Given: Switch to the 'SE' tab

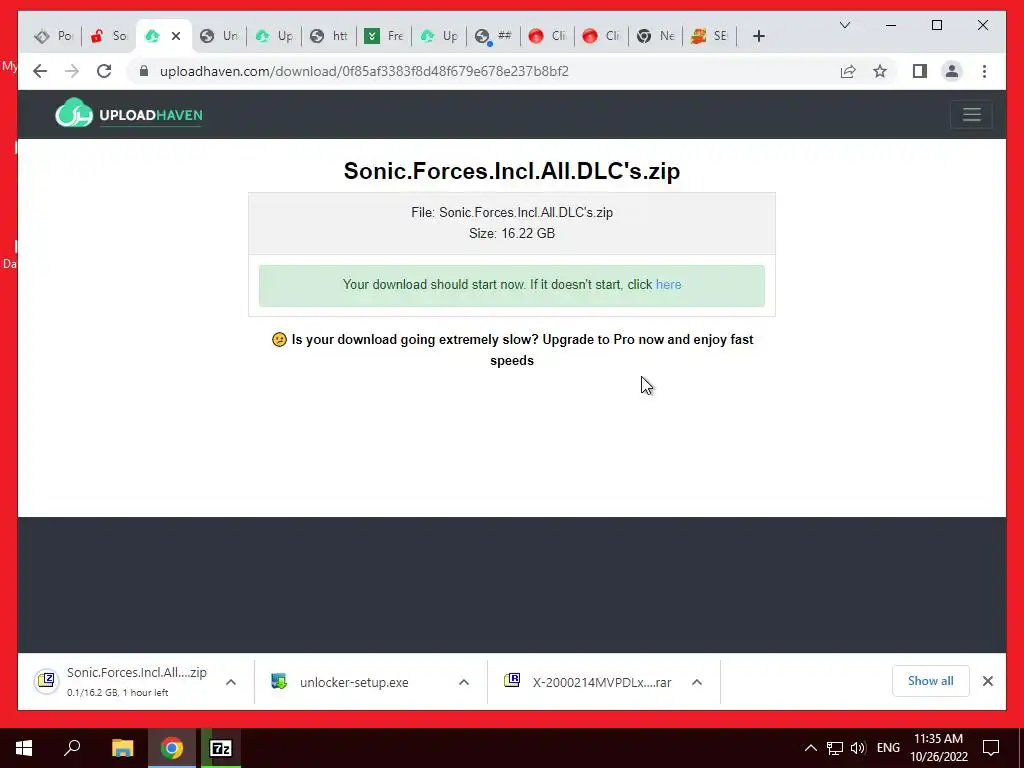Looking at the screenshot, I should point(710,36).
